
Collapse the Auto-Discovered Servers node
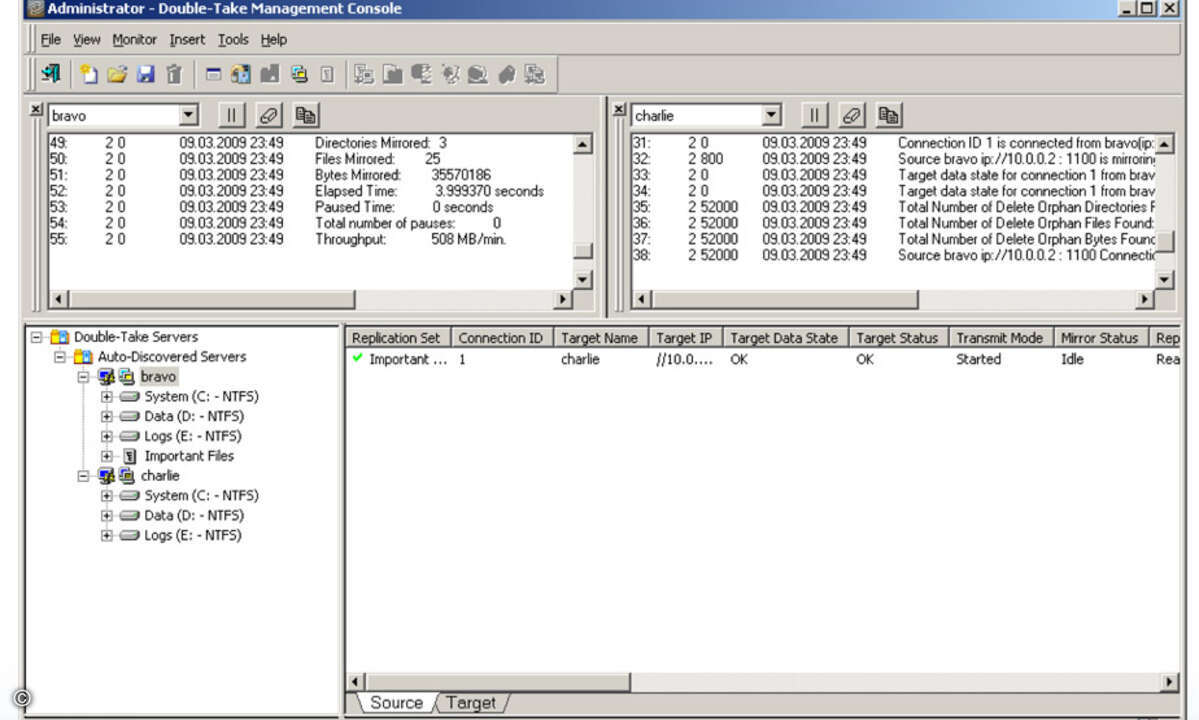[x=60, y=356]
